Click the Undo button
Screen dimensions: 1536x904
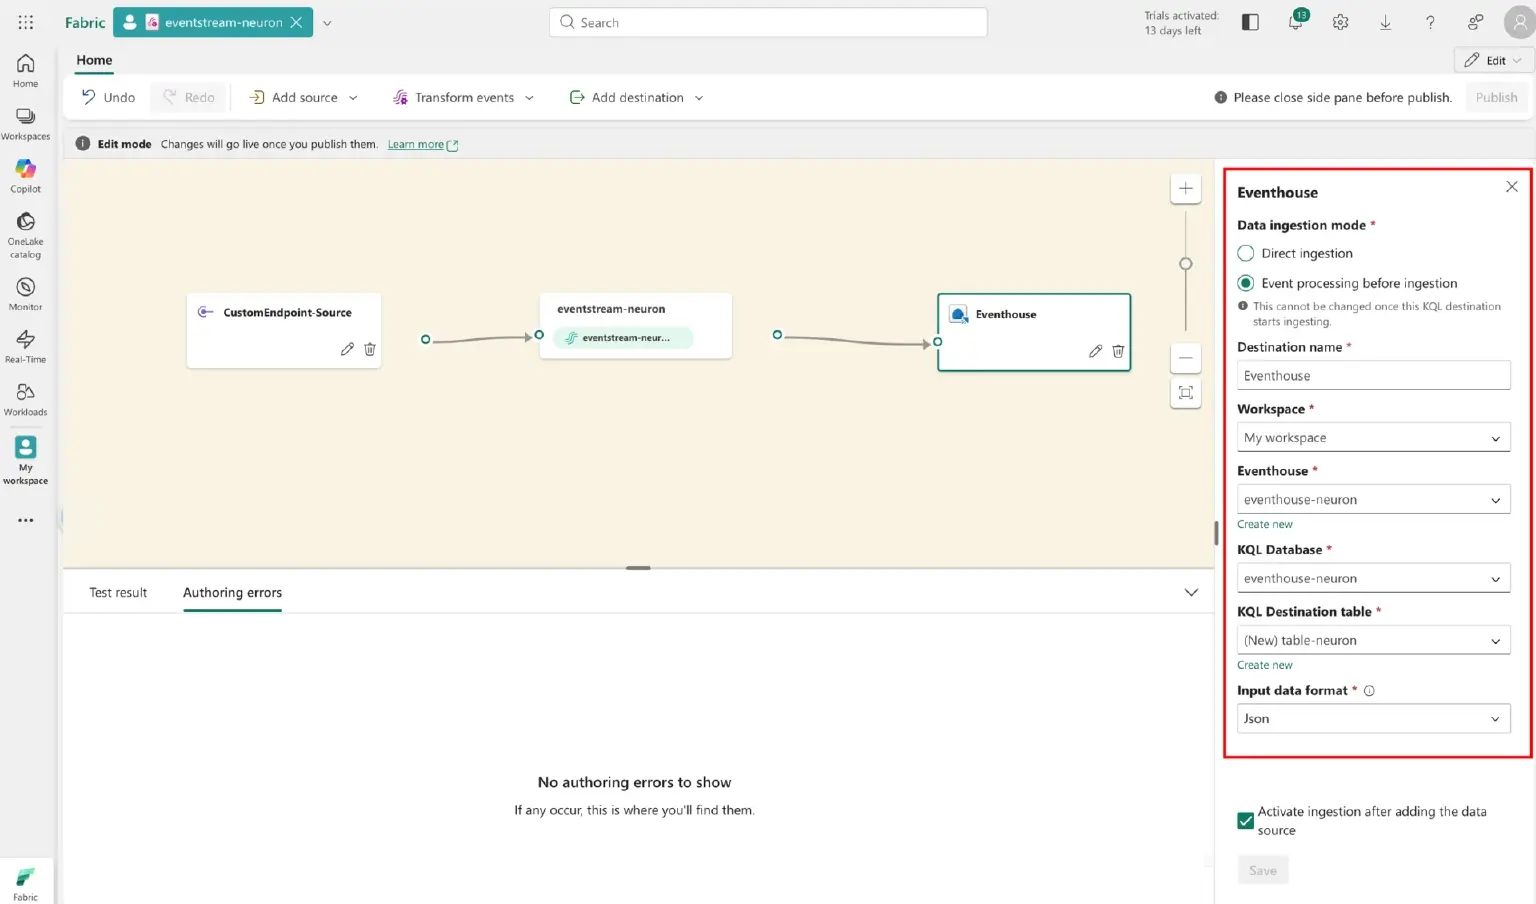coord(108,98)
